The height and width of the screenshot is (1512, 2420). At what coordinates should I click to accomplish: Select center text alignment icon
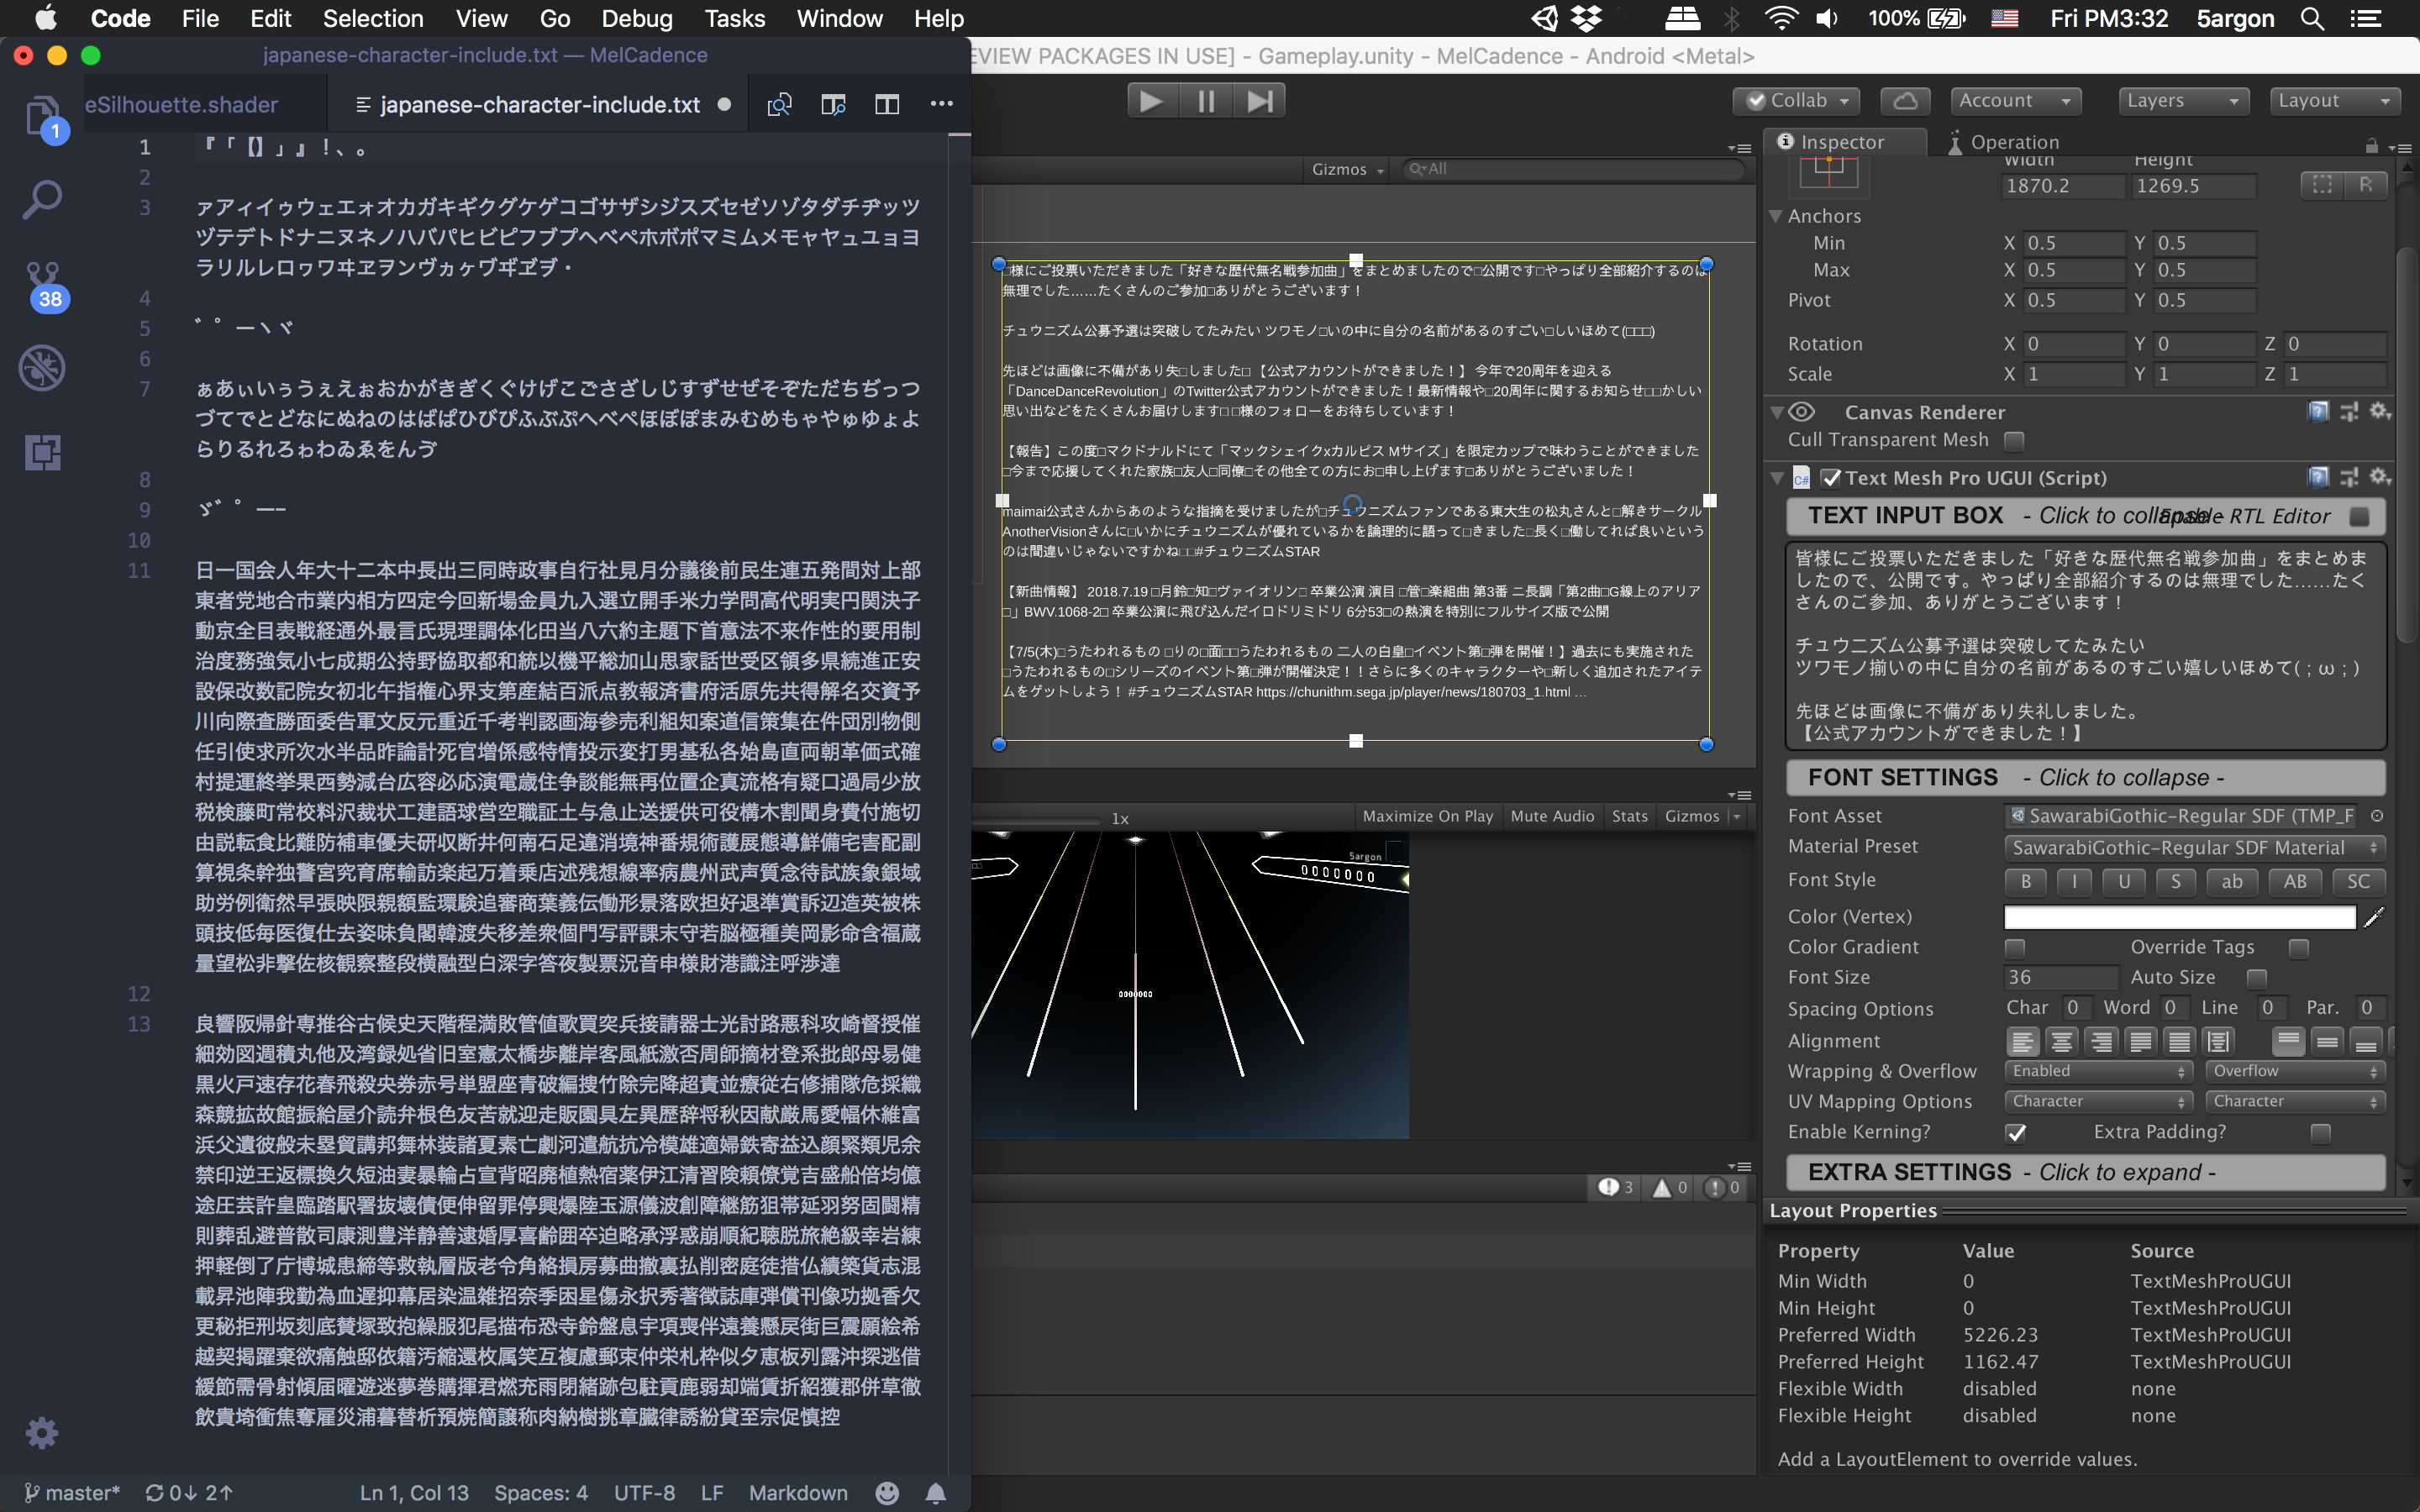point(2061,1041)
